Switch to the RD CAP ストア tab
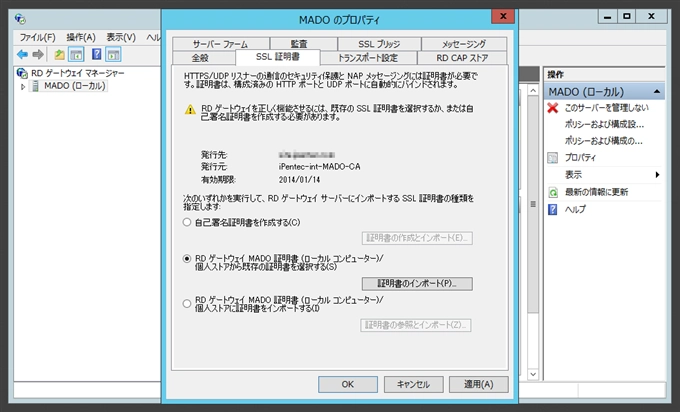 (462, 58)
